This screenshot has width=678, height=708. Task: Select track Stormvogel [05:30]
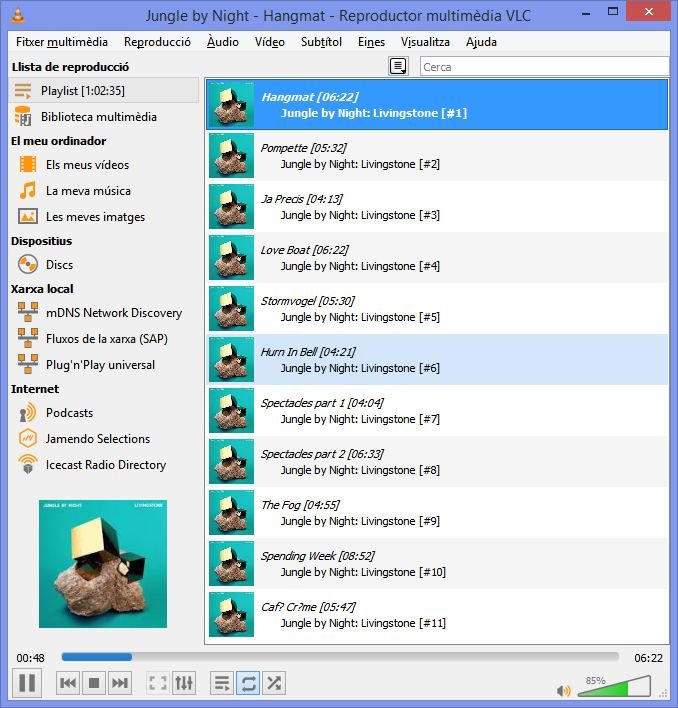pyautogui.click(x=437, y=309)
